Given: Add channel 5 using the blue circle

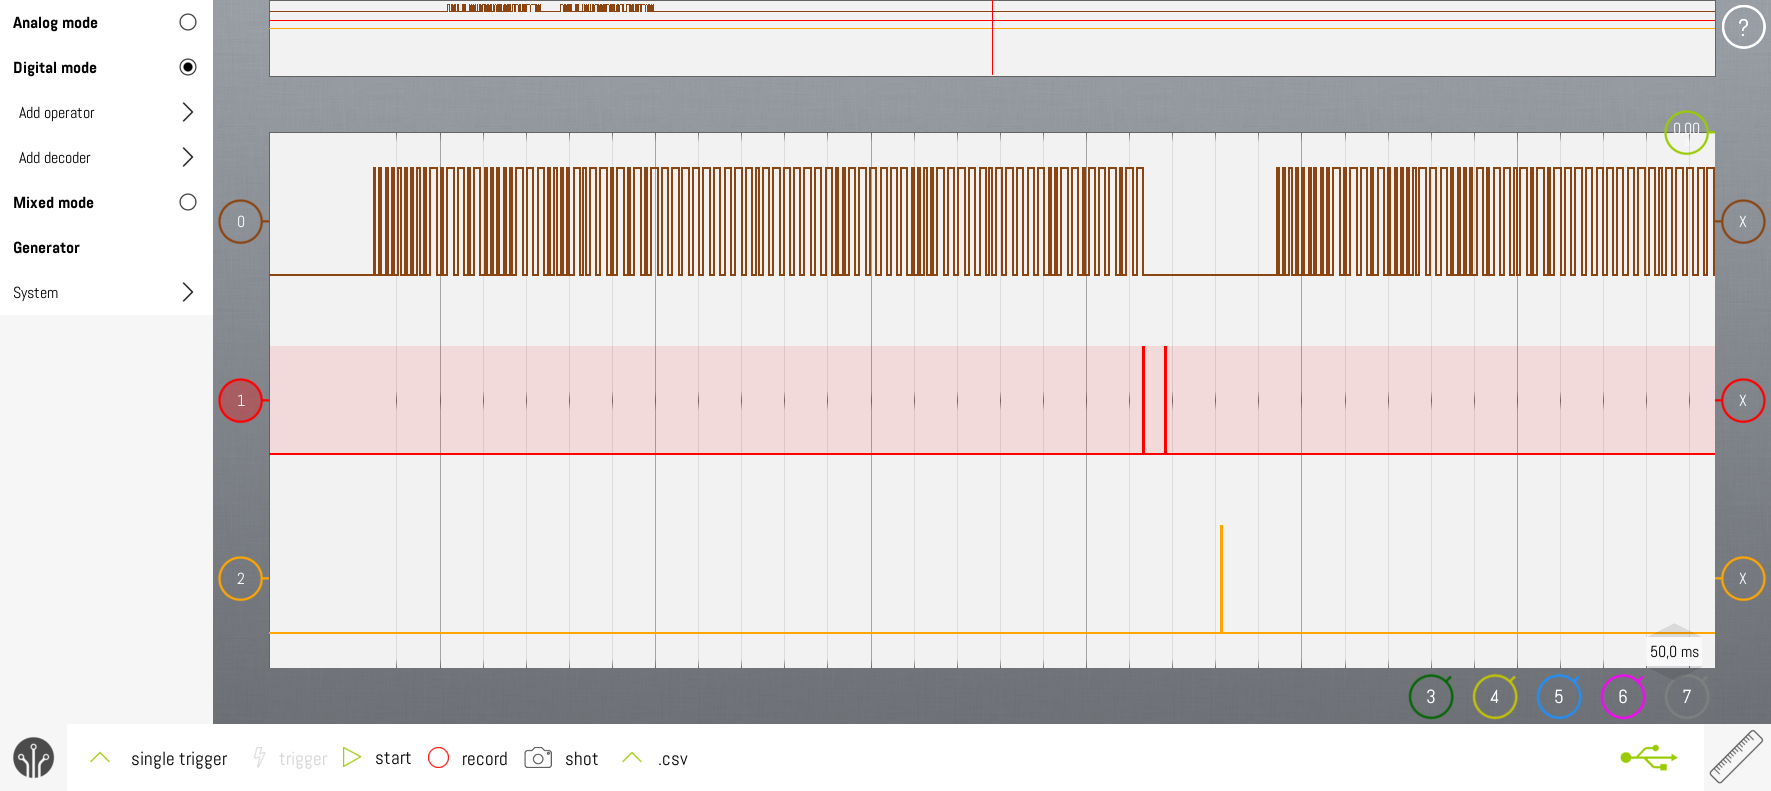Looking at the screenshot, I should (1558, 697).
